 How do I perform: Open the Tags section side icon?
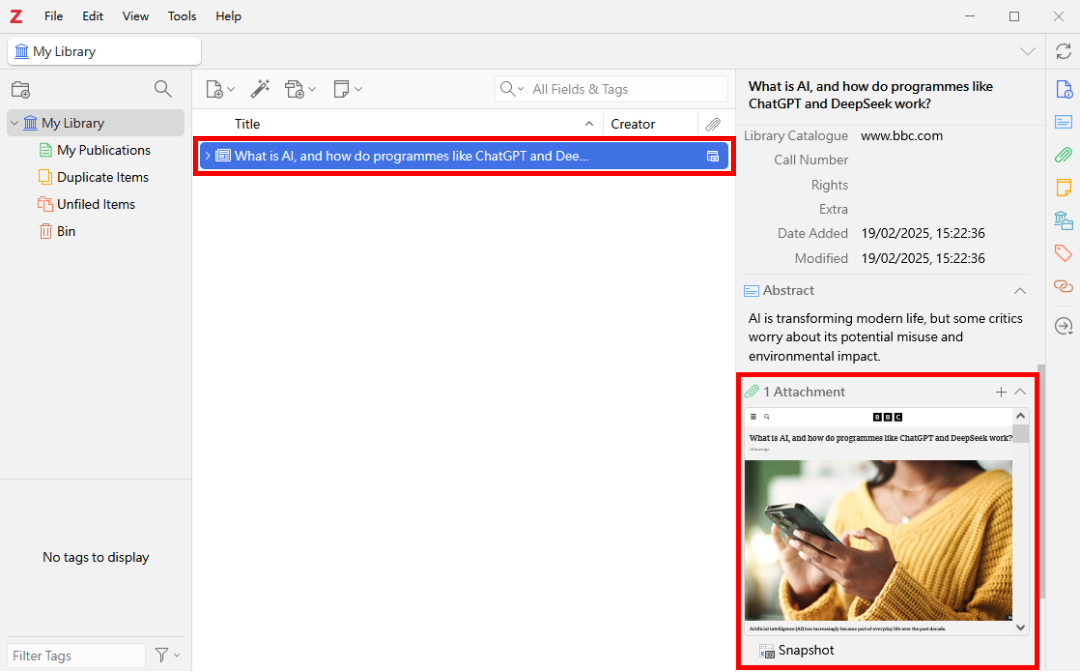click(x=1064, y=253)
